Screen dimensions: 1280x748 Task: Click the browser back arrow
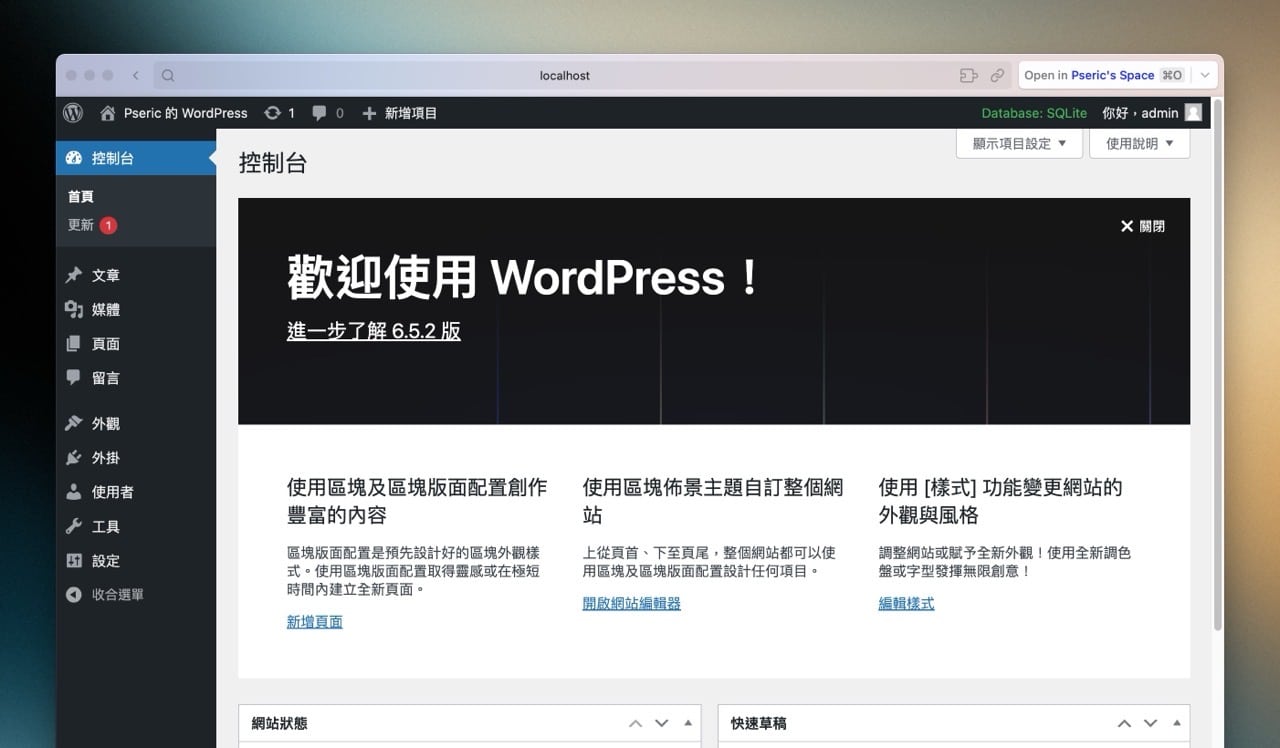(x=136, y=75)
